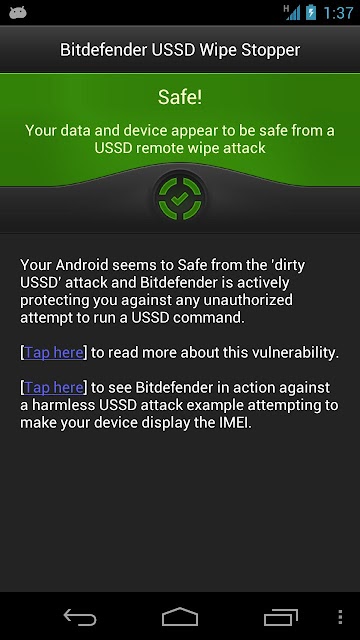
Task: Tap the mobile signal strength icon
Action: [x=292, y=13]
